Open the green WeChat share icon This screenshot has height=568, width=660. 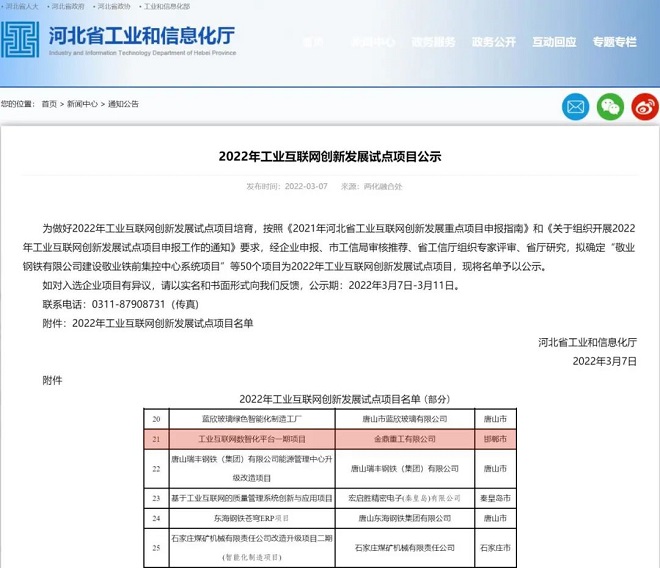610,106
